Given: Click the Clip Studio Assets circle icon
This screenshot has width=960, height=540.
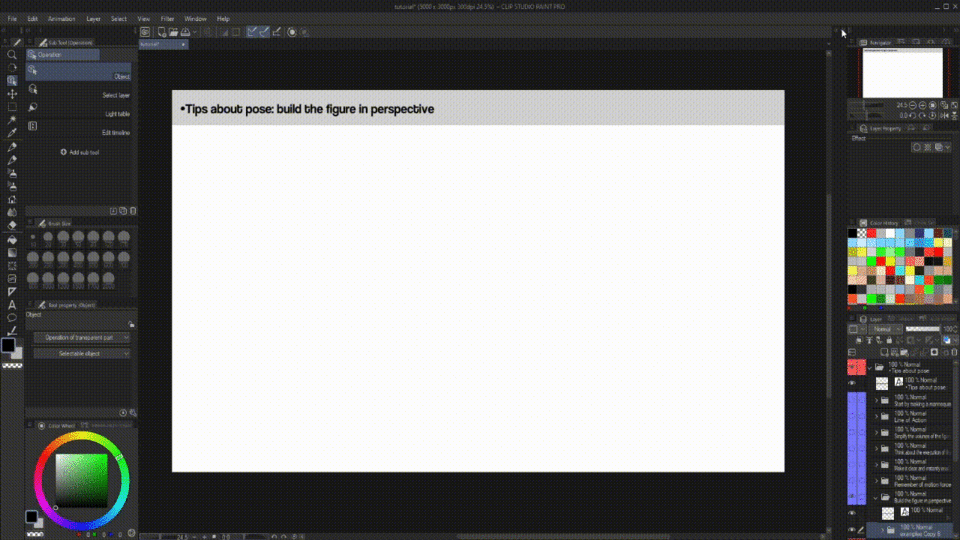Looking at the screenshot, I should point(292,32).
